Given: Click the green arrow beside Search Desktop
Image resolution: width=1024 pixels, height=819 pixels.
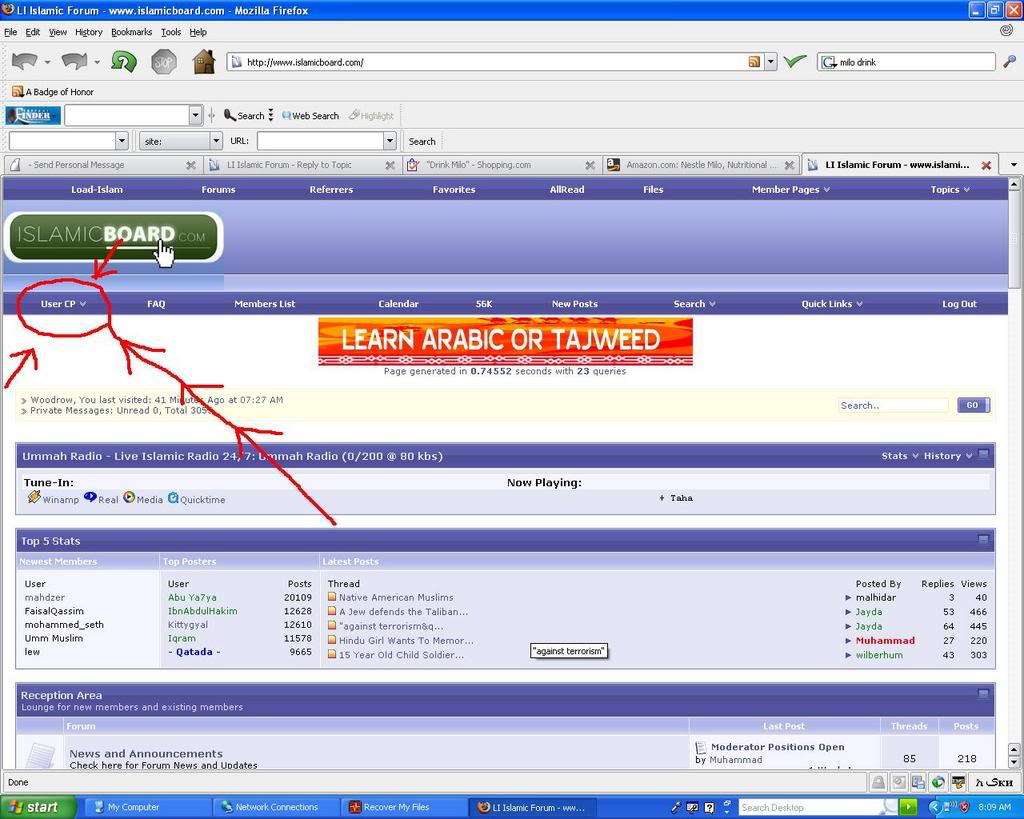Looking at the screenshot, I should click(x=908, y=807).
